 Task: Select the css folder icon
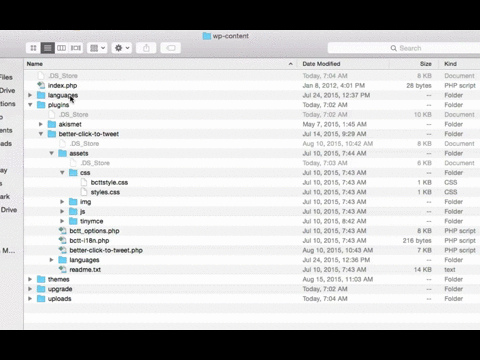[x=73, y=173]
